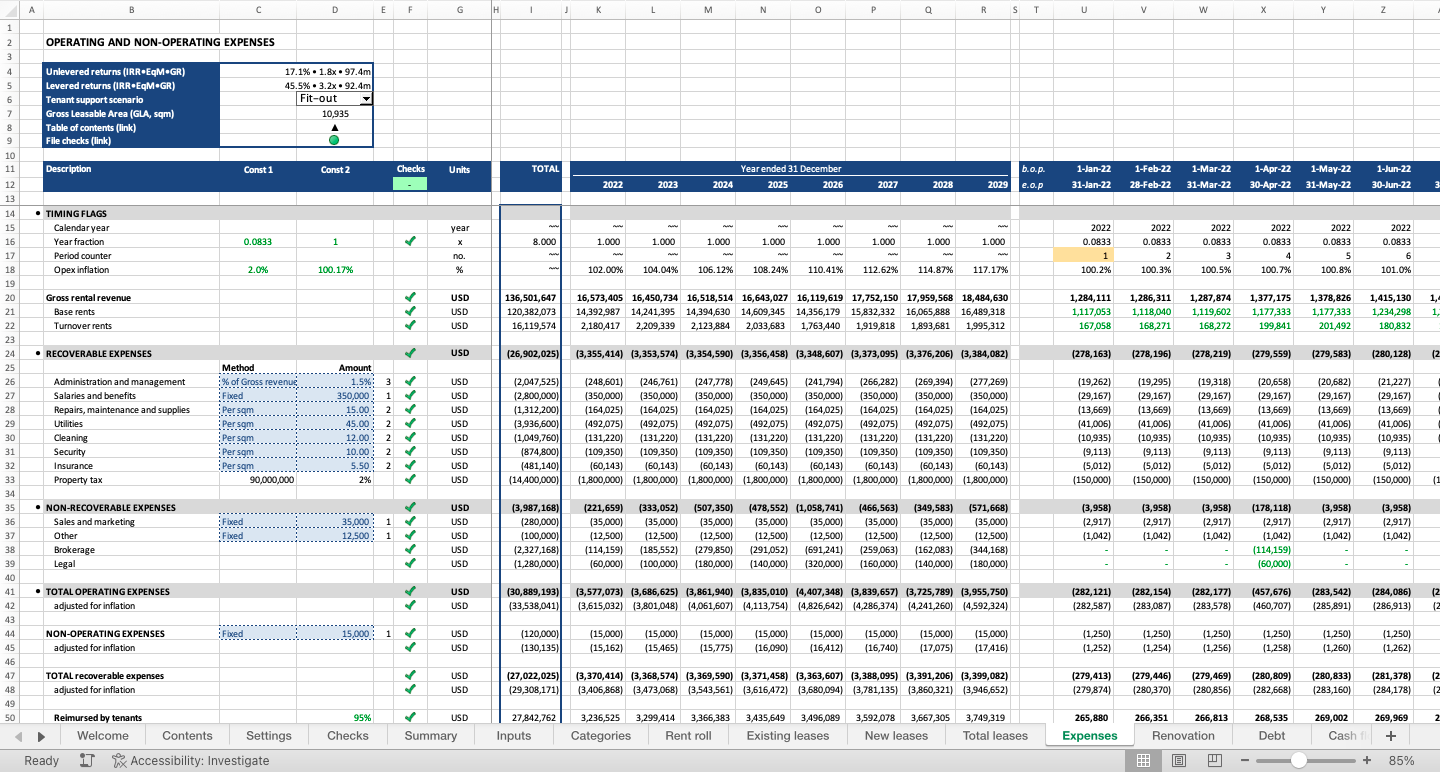The width and height of the screenshot is (1440, 772).
Task: Click the Sales and marketing amount 35,000
Action: (x=334, y=522)
